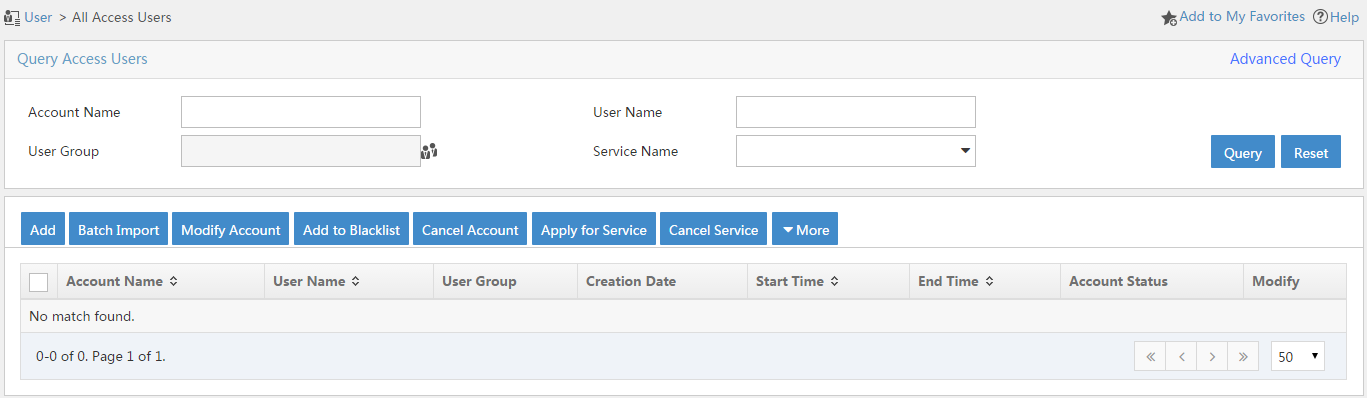Click the Add to My Favorites star icon

pyautogui.click(x=1169, y=17)
